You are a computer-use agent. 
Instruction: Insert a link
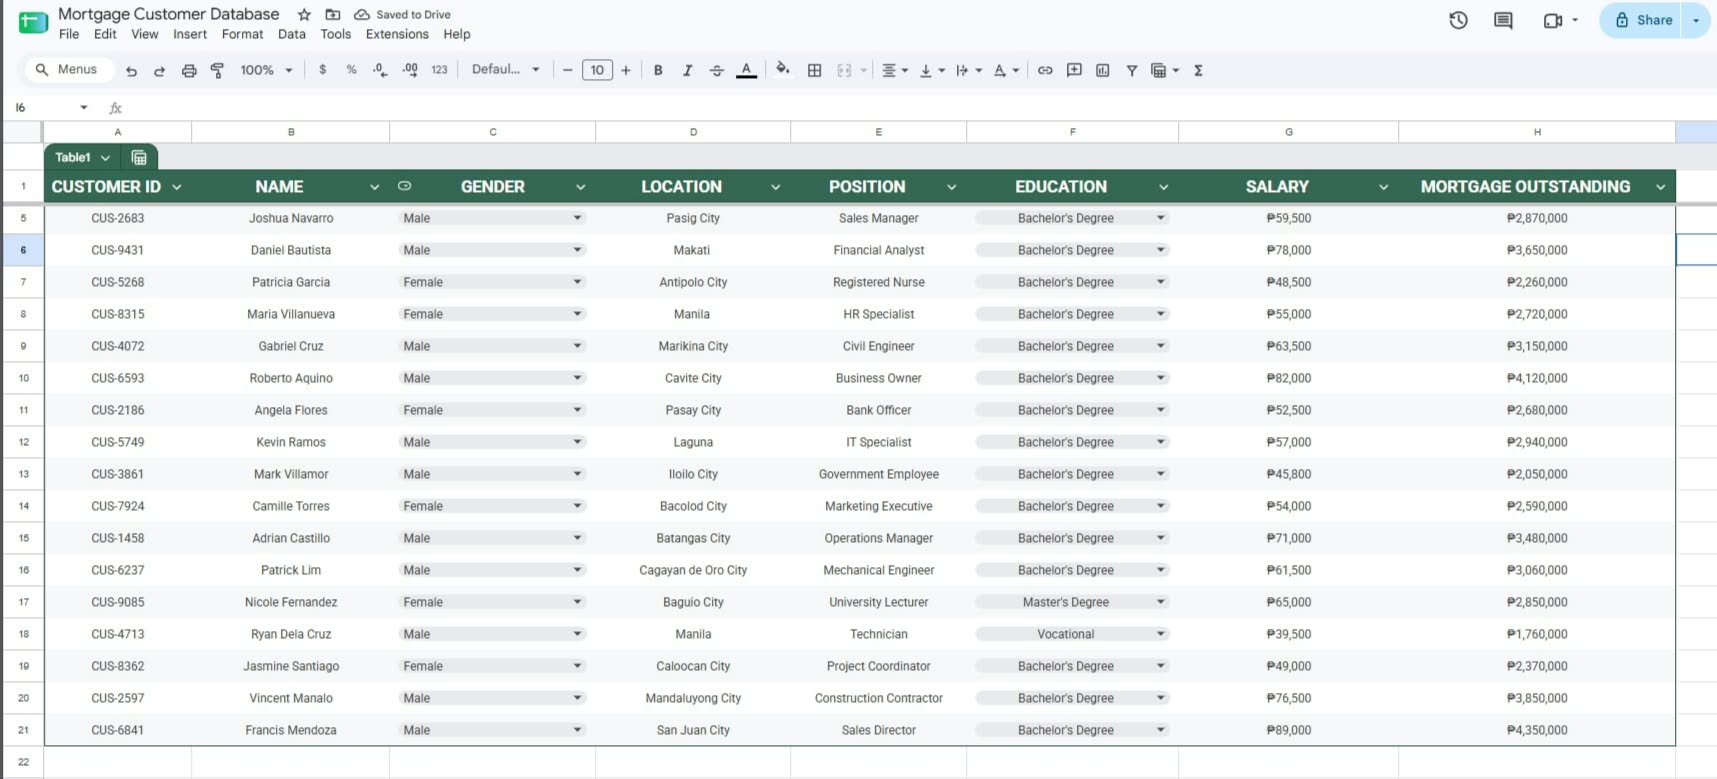pyautogui.click(x=1045, y=70)
